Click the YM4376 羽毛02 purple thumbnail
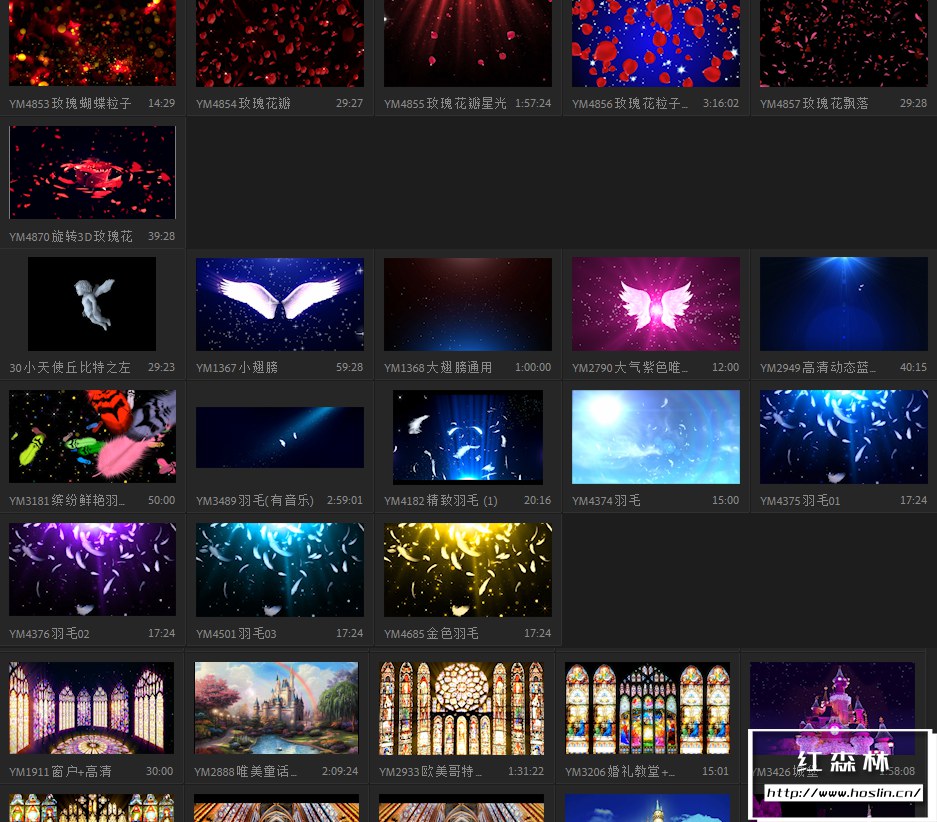 (92, 569)
